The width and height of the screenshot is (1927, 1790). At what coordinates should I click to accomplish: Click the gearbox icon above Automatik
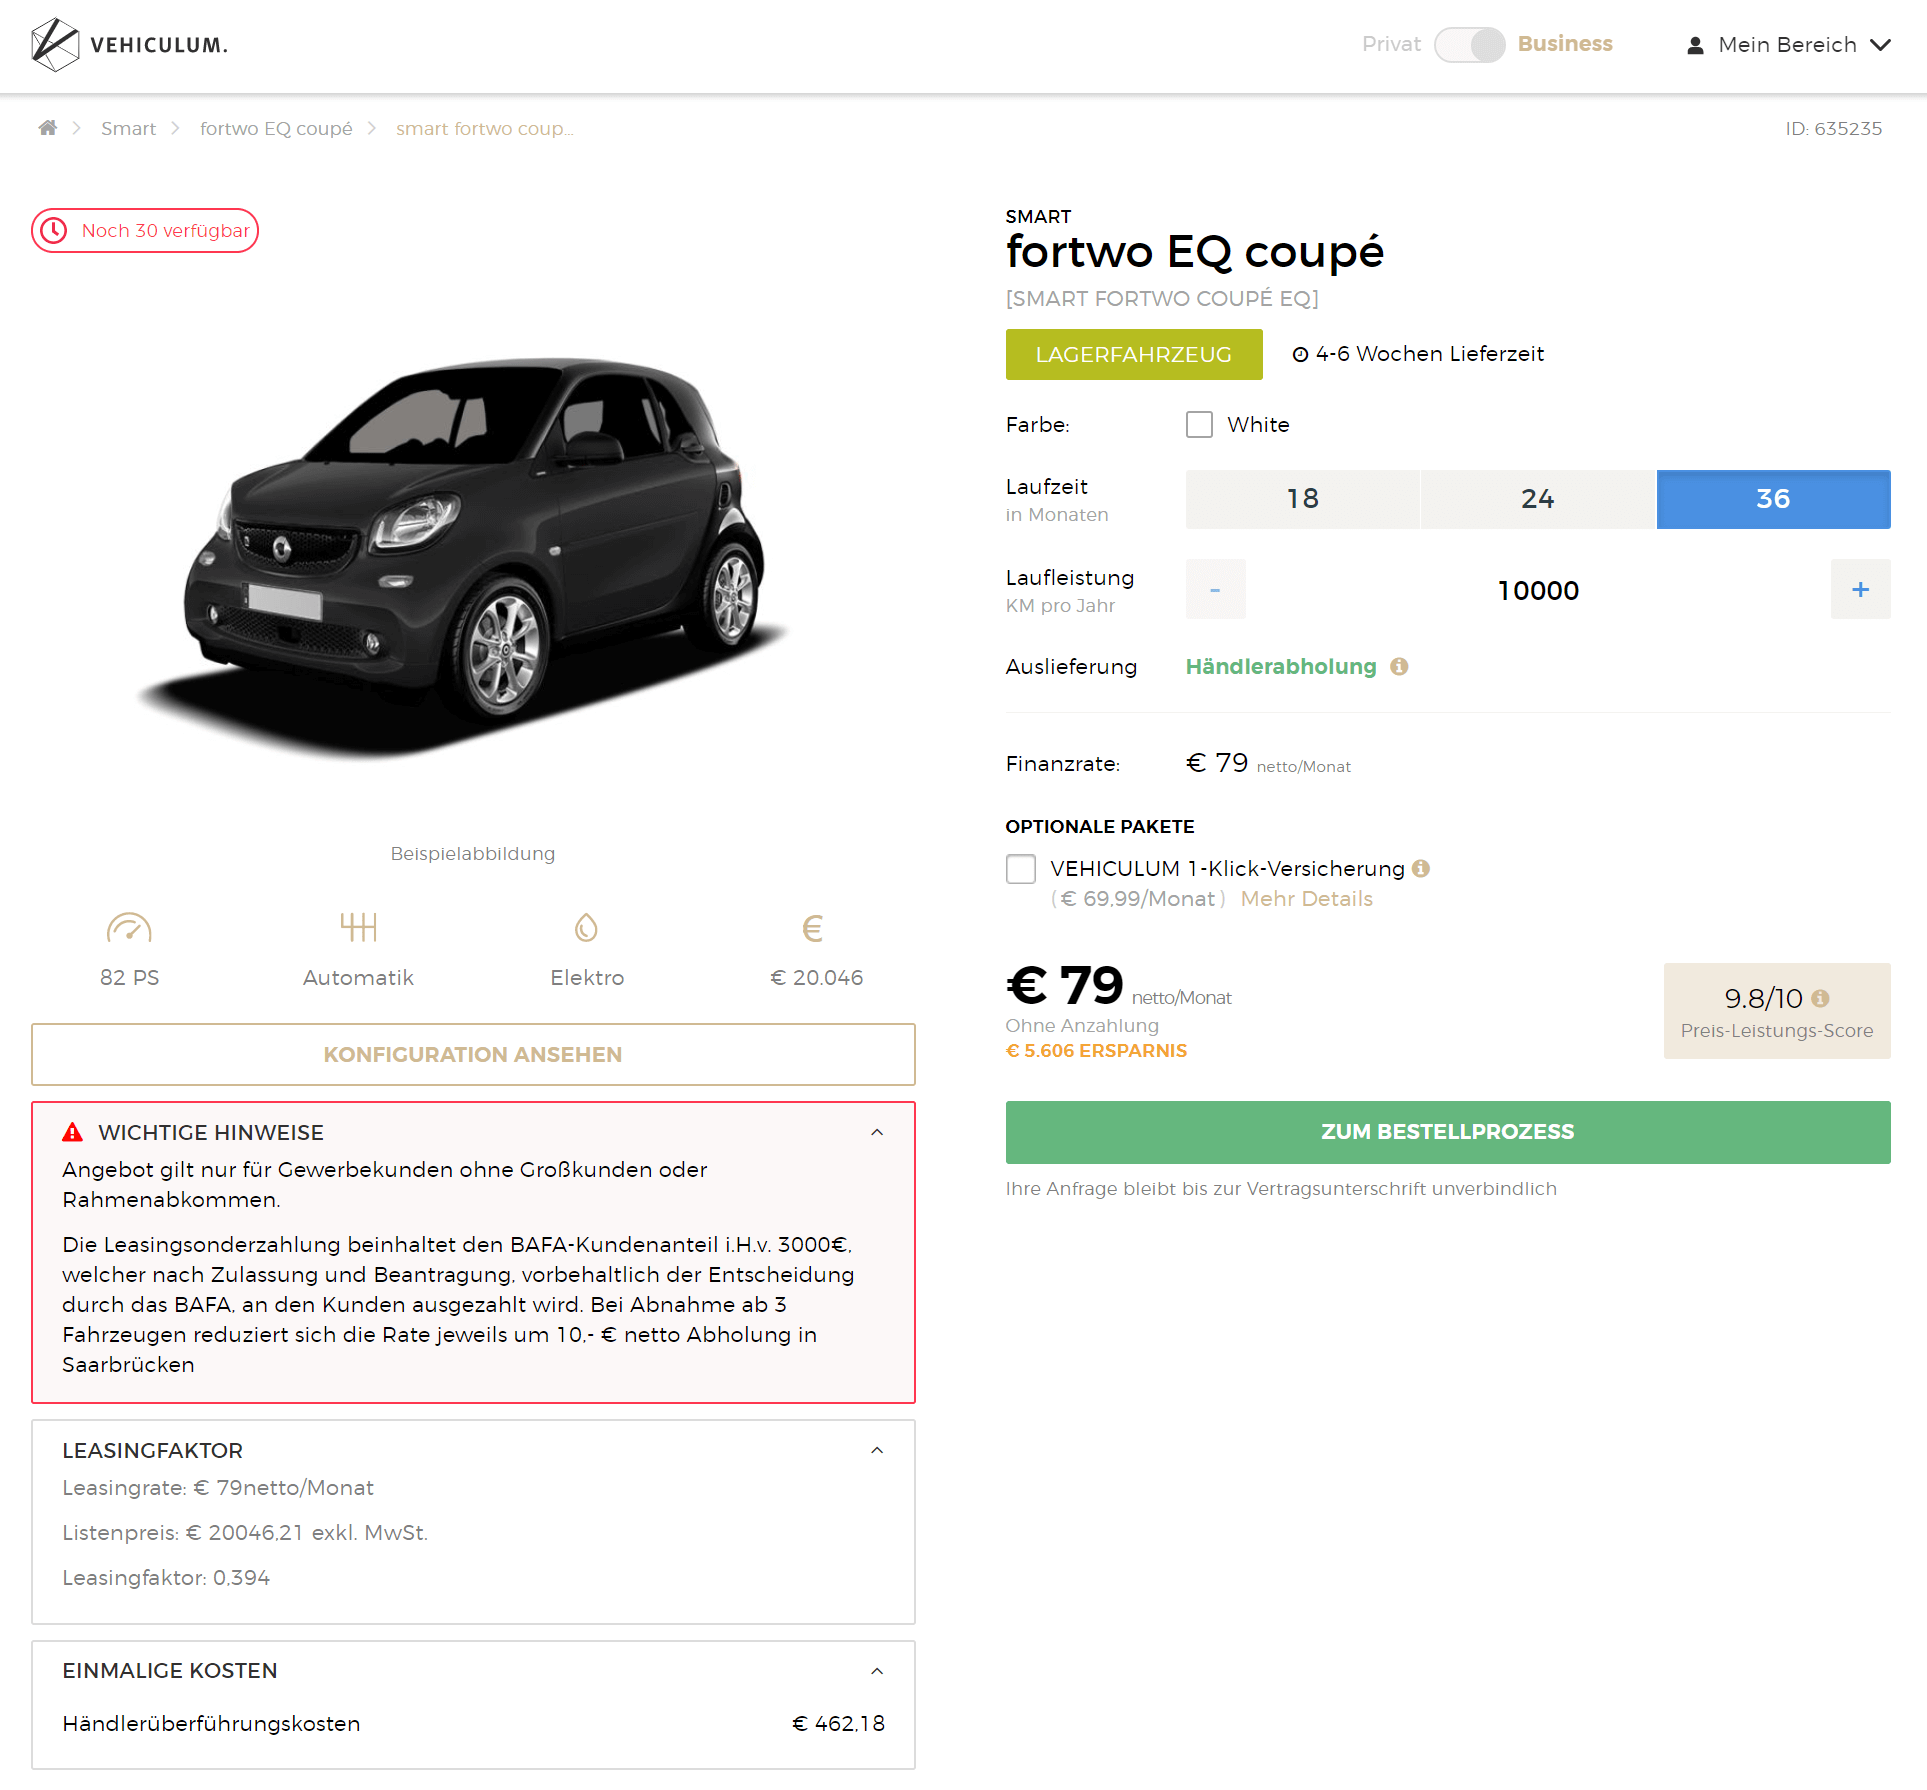[x=358, y=928]
